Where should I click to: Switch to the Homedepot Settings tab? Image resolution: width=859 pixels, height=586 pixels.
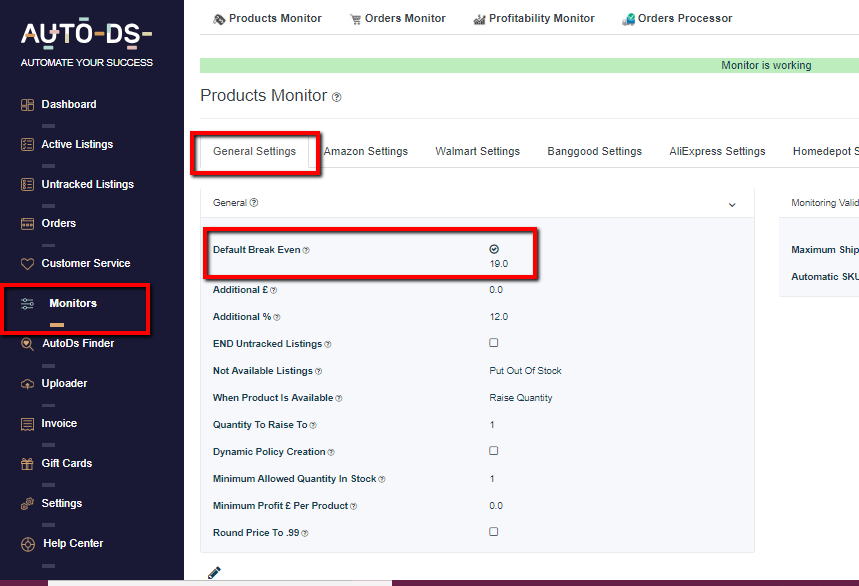coord(825,152)
